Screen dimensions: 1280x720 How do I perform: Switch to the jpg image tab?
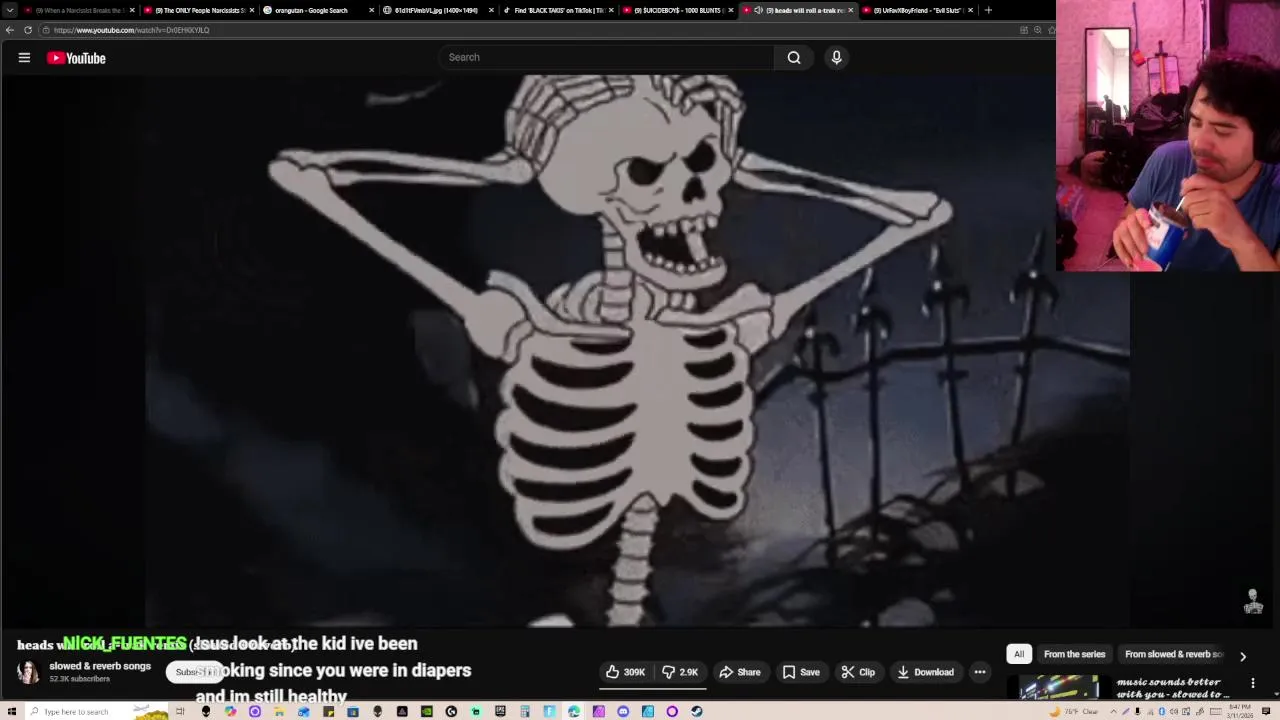click(x=438, y=10)
